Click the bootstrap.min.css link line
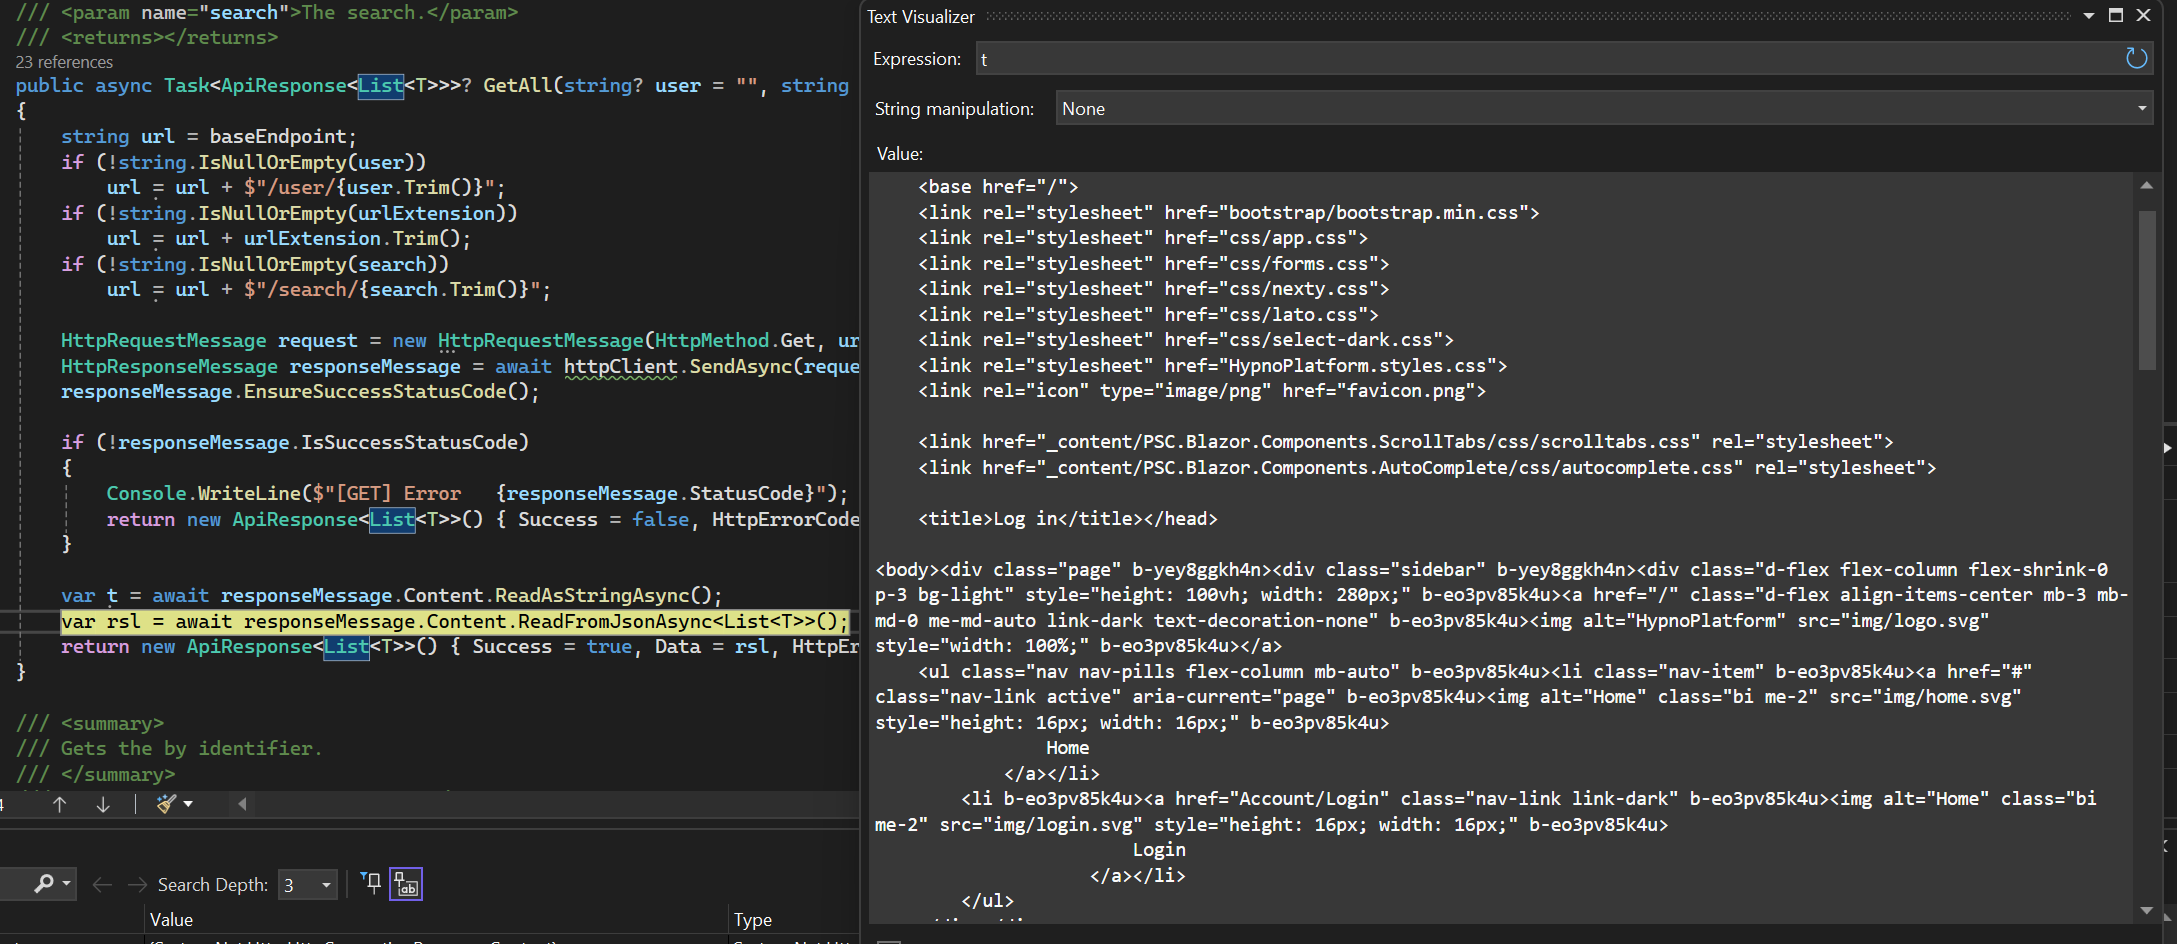 click(x=1229, y=213)
